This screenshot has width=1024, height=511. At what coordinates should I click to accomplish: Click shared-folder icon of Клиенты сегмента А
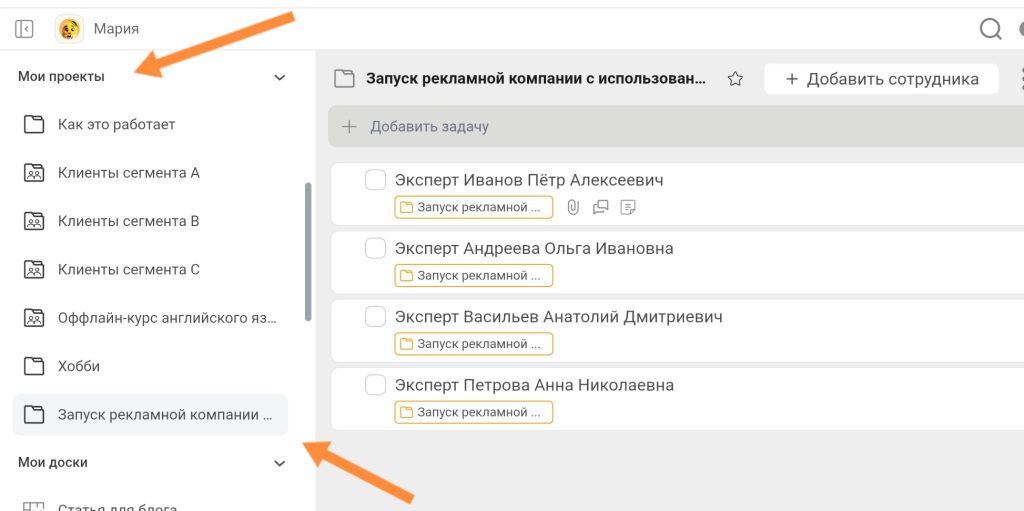tap(34, 173)
